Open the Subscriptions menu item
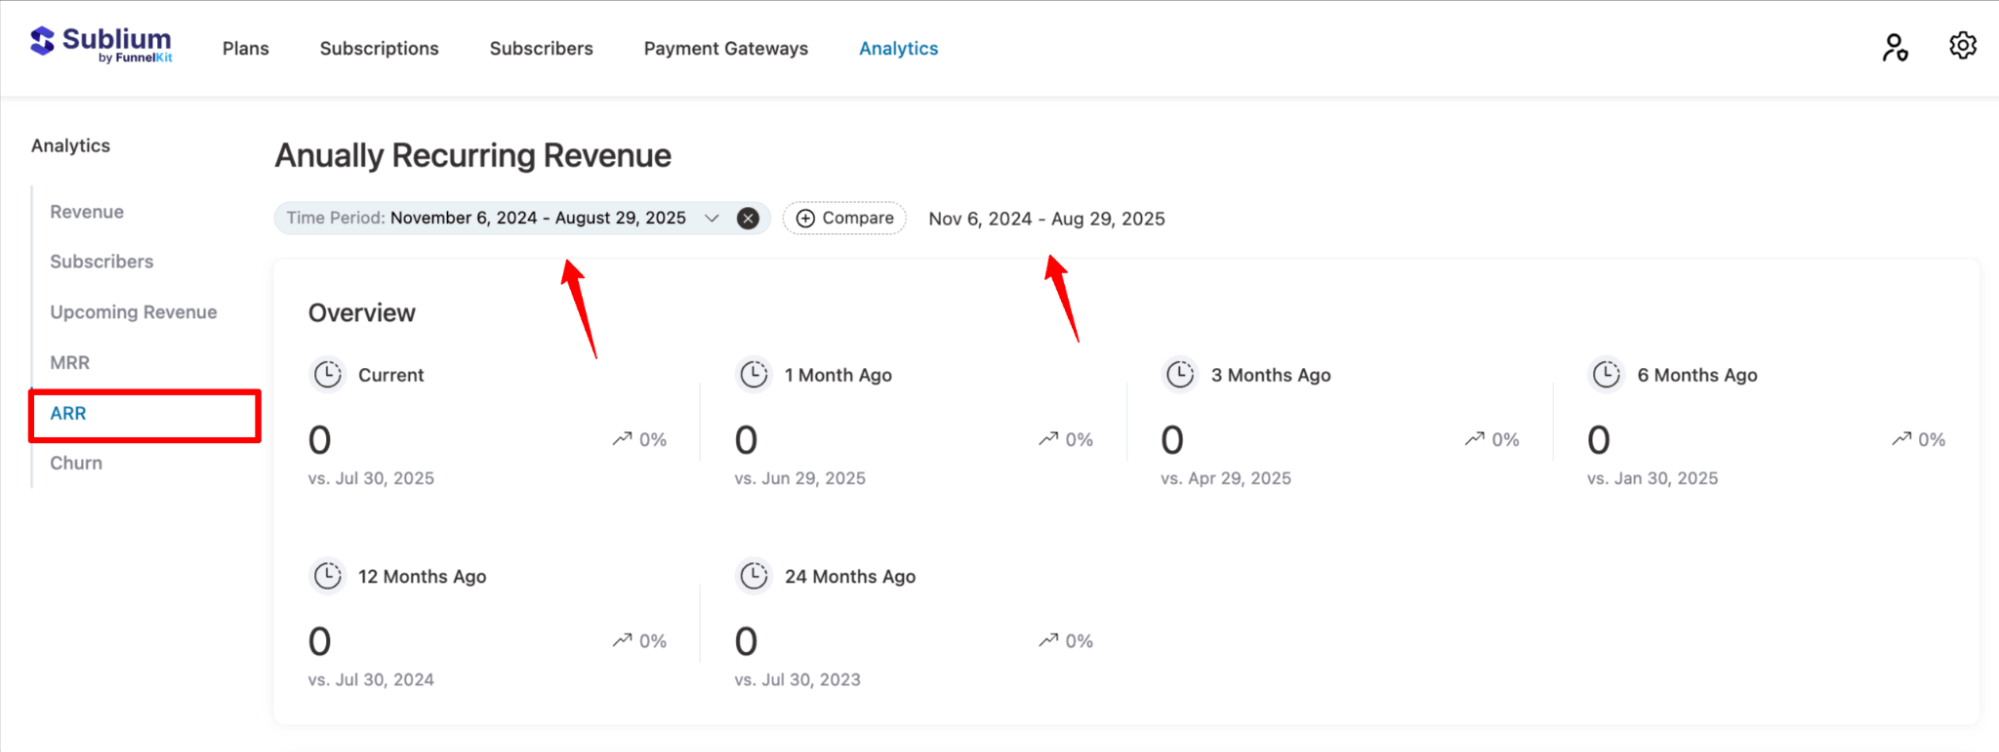This screenshot has width=1999, height=752. [379, 49]
